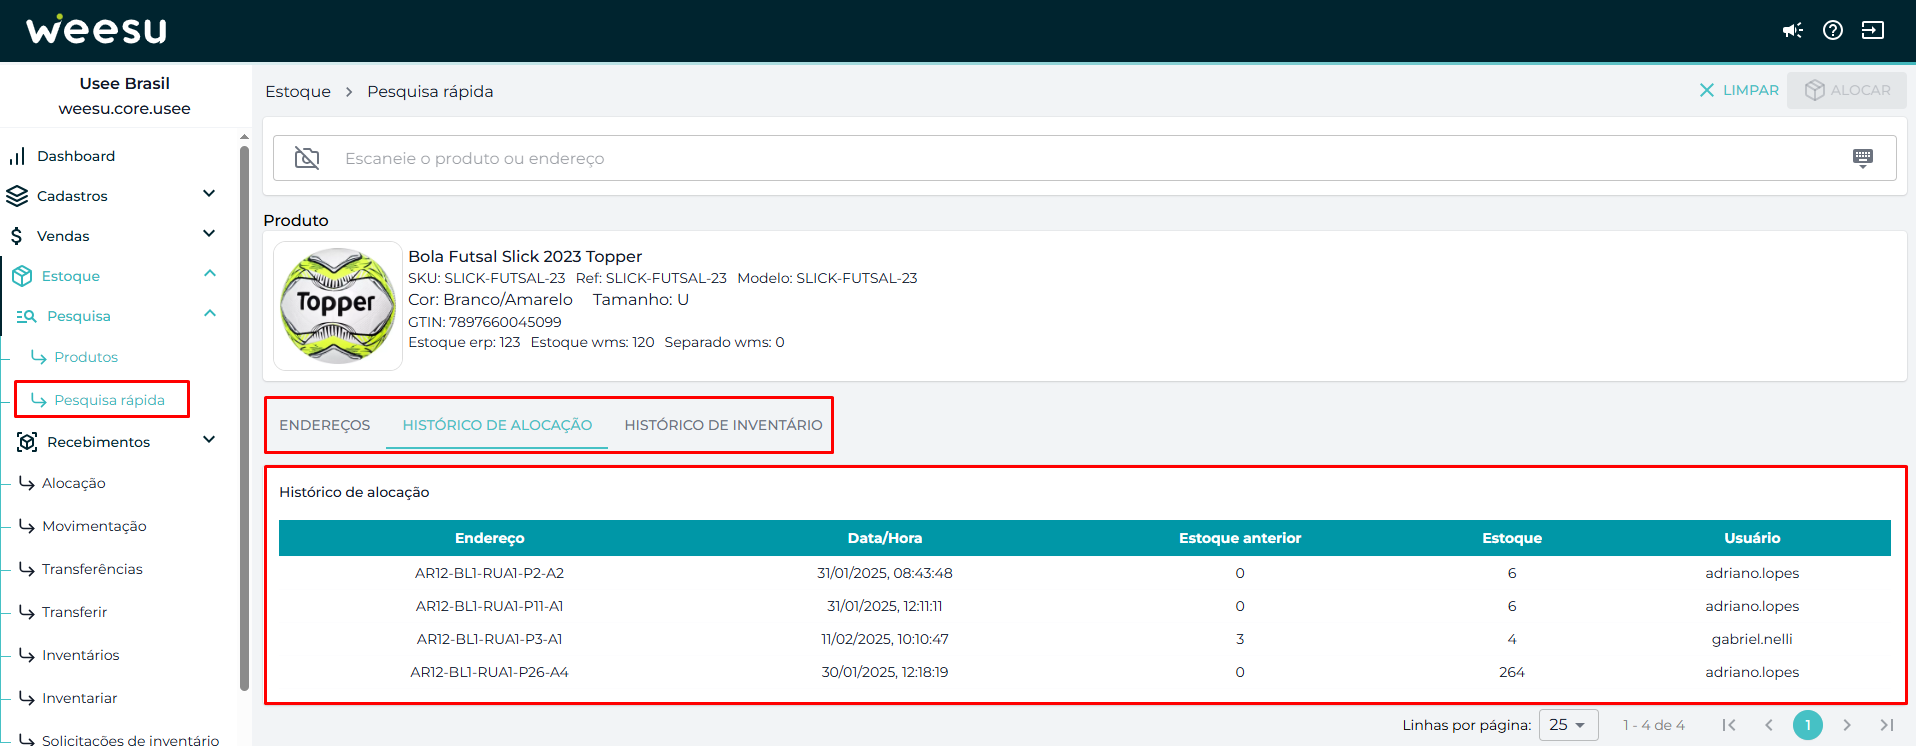Screen dimensions: 1916x746
Task: Expand the Cadastros menu chevron
Action: coord(209,194)
